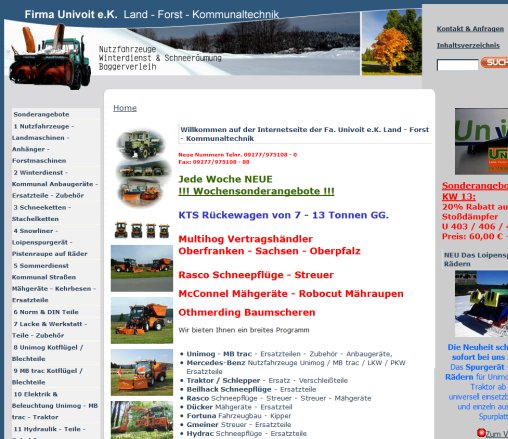The image size is (508, 439).
Task: Click the Rasco Schneepflüge bullet list entry
Action: [279, 398]
